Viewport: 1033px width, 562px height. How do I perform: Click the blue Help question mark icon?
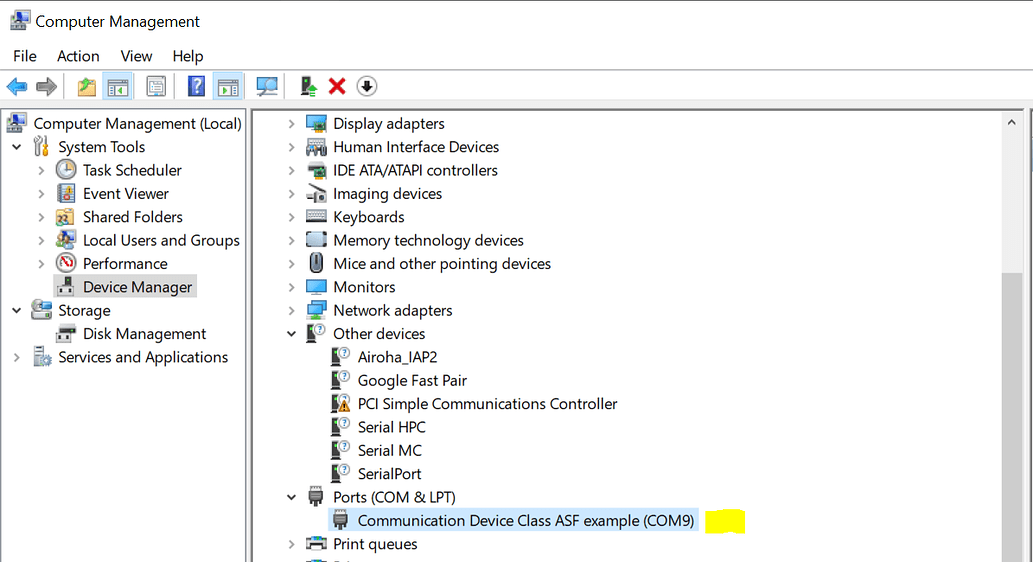[x=196, y=86]
